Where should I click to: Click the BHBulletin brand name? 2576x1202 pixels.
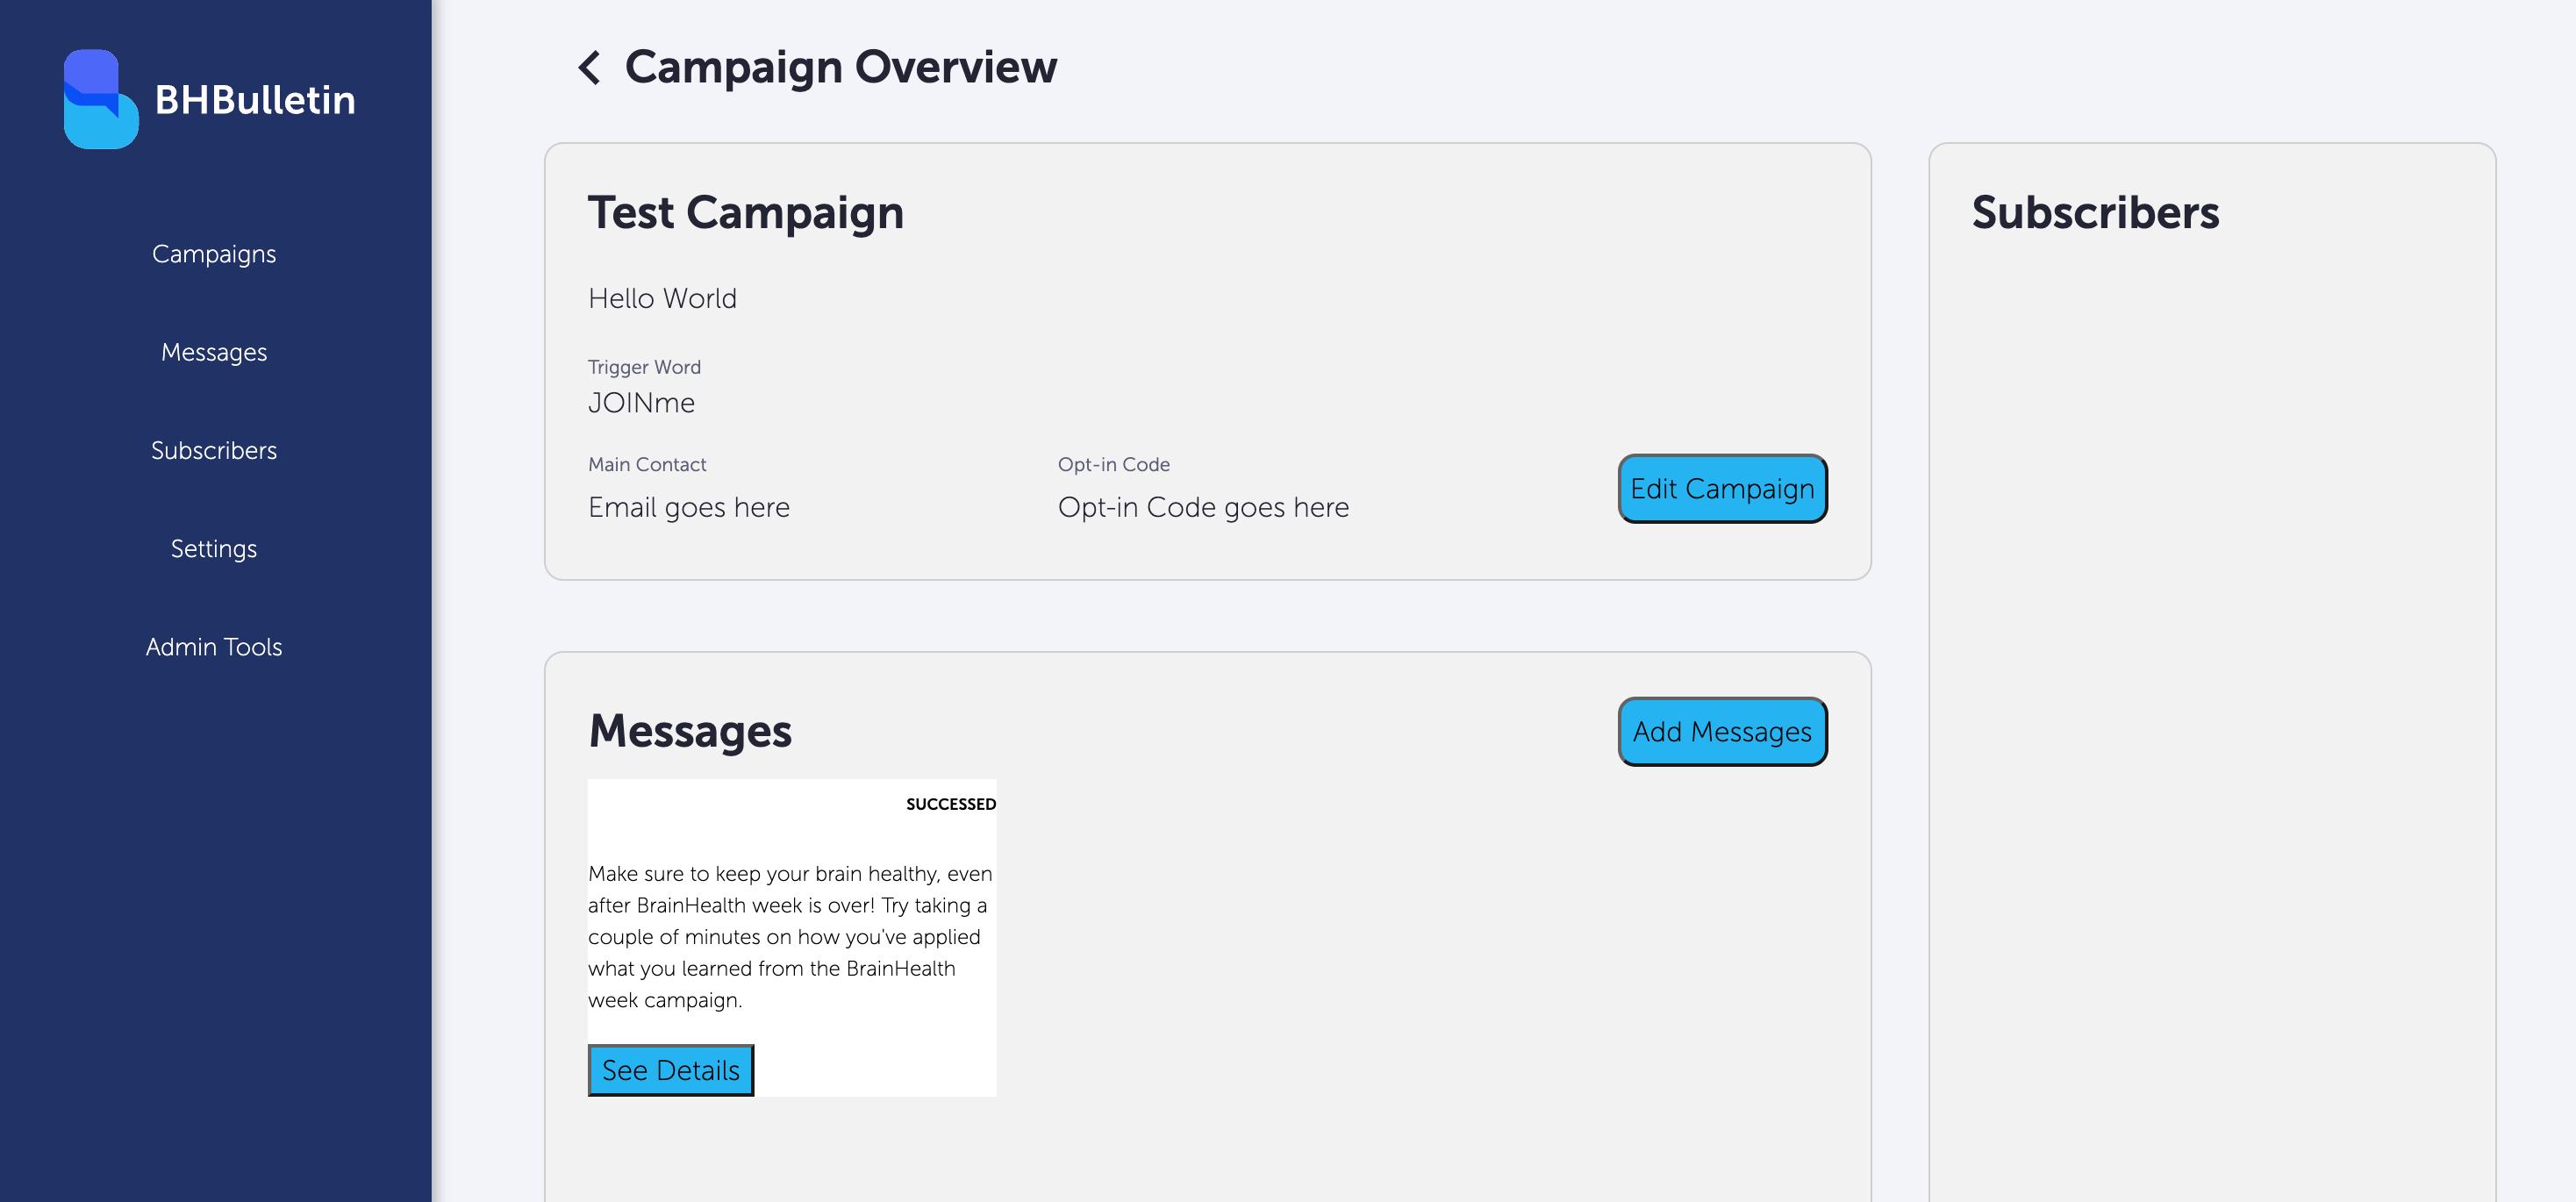click(x=255, y=100)
